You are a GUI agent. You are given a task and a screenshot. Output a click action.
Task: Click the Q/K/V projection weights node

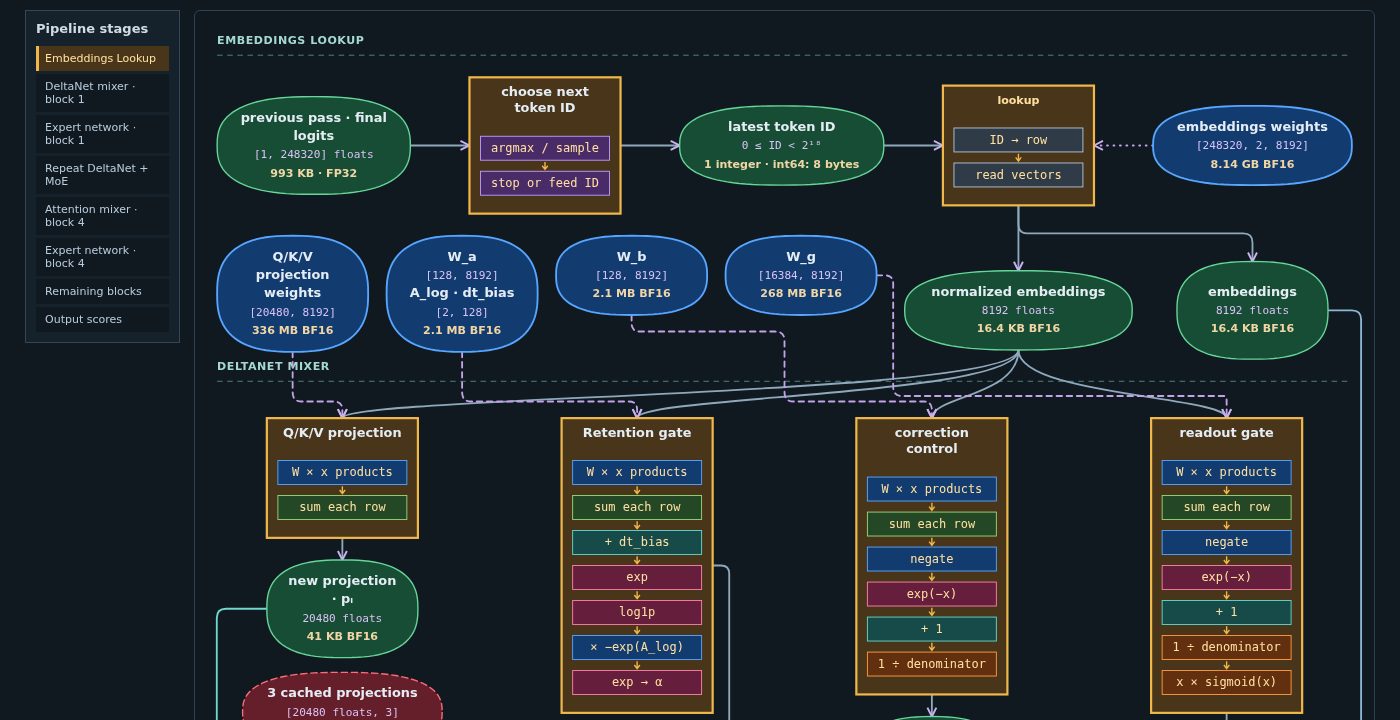click(292, 294)
